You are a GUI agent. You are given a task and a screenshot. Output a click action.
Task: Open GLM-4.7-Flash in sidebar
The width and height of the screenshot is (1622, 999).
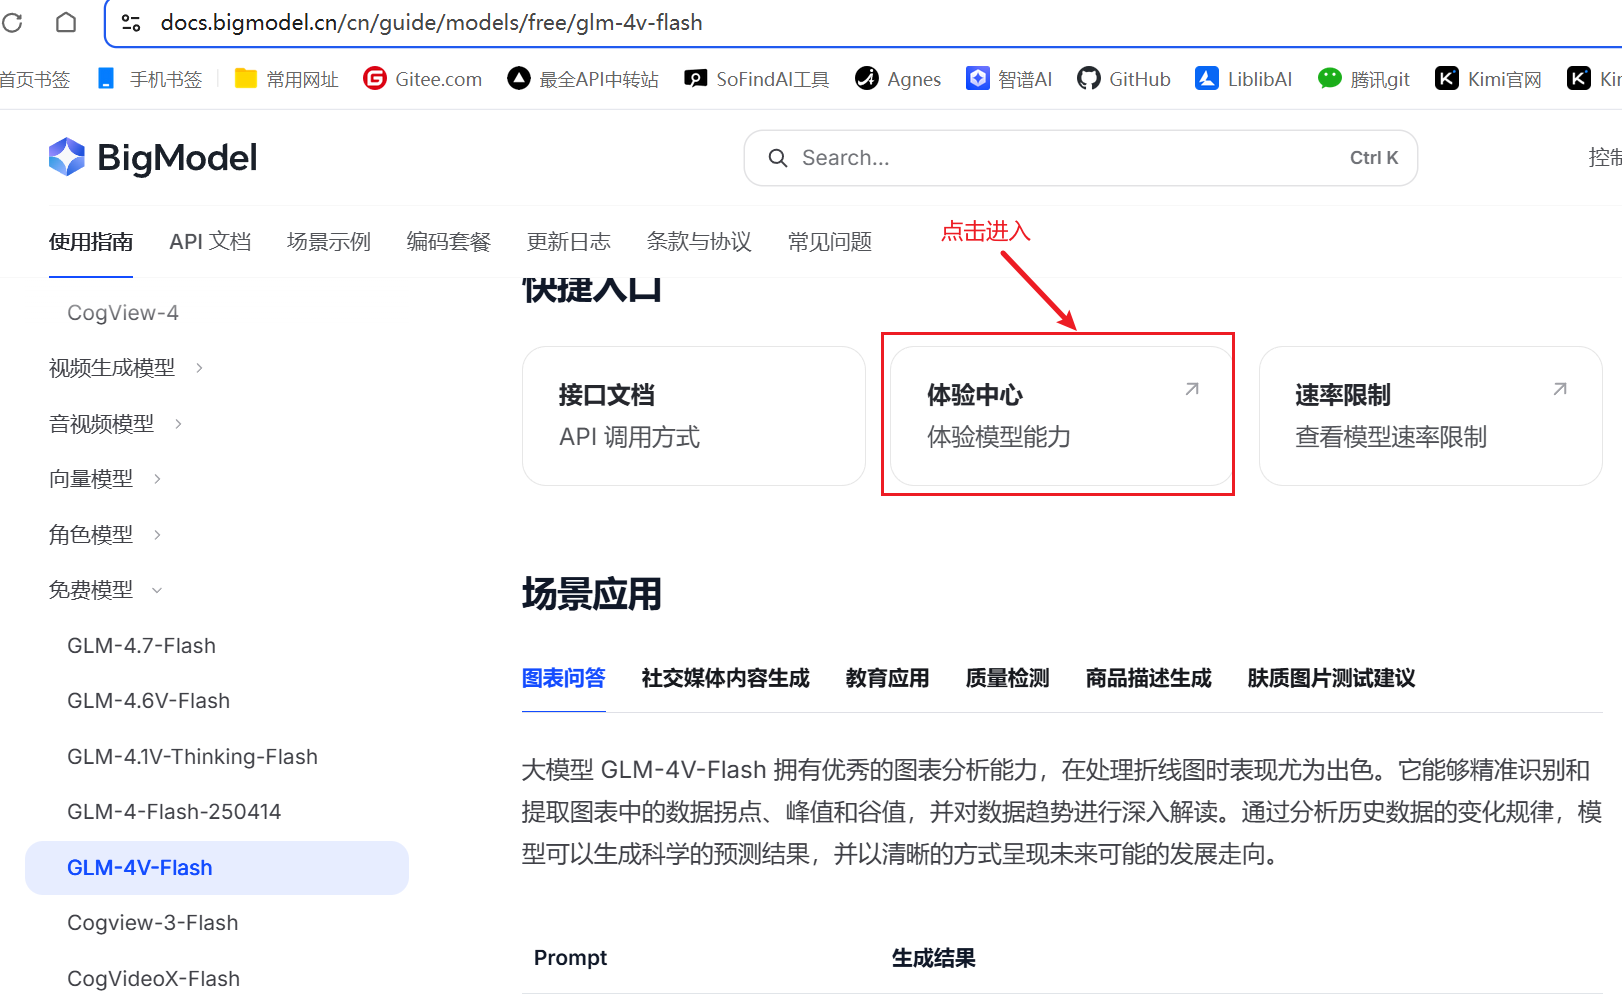[x=141, y=646]
